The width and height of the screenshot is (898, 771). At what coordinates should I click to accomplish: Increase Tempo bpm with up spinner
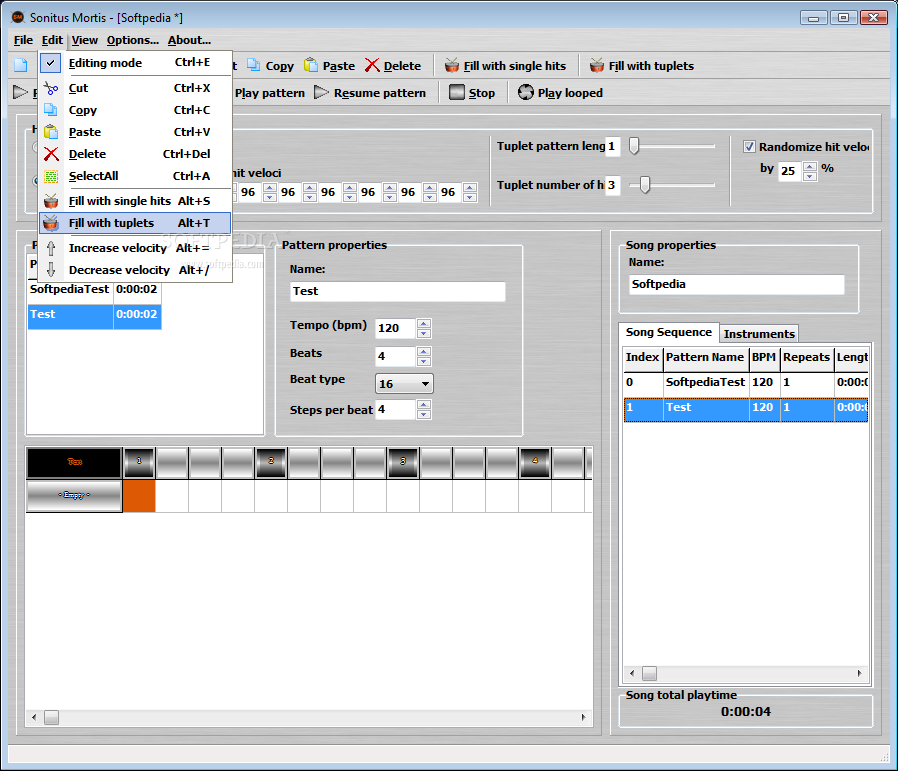[x=424, y=323]
